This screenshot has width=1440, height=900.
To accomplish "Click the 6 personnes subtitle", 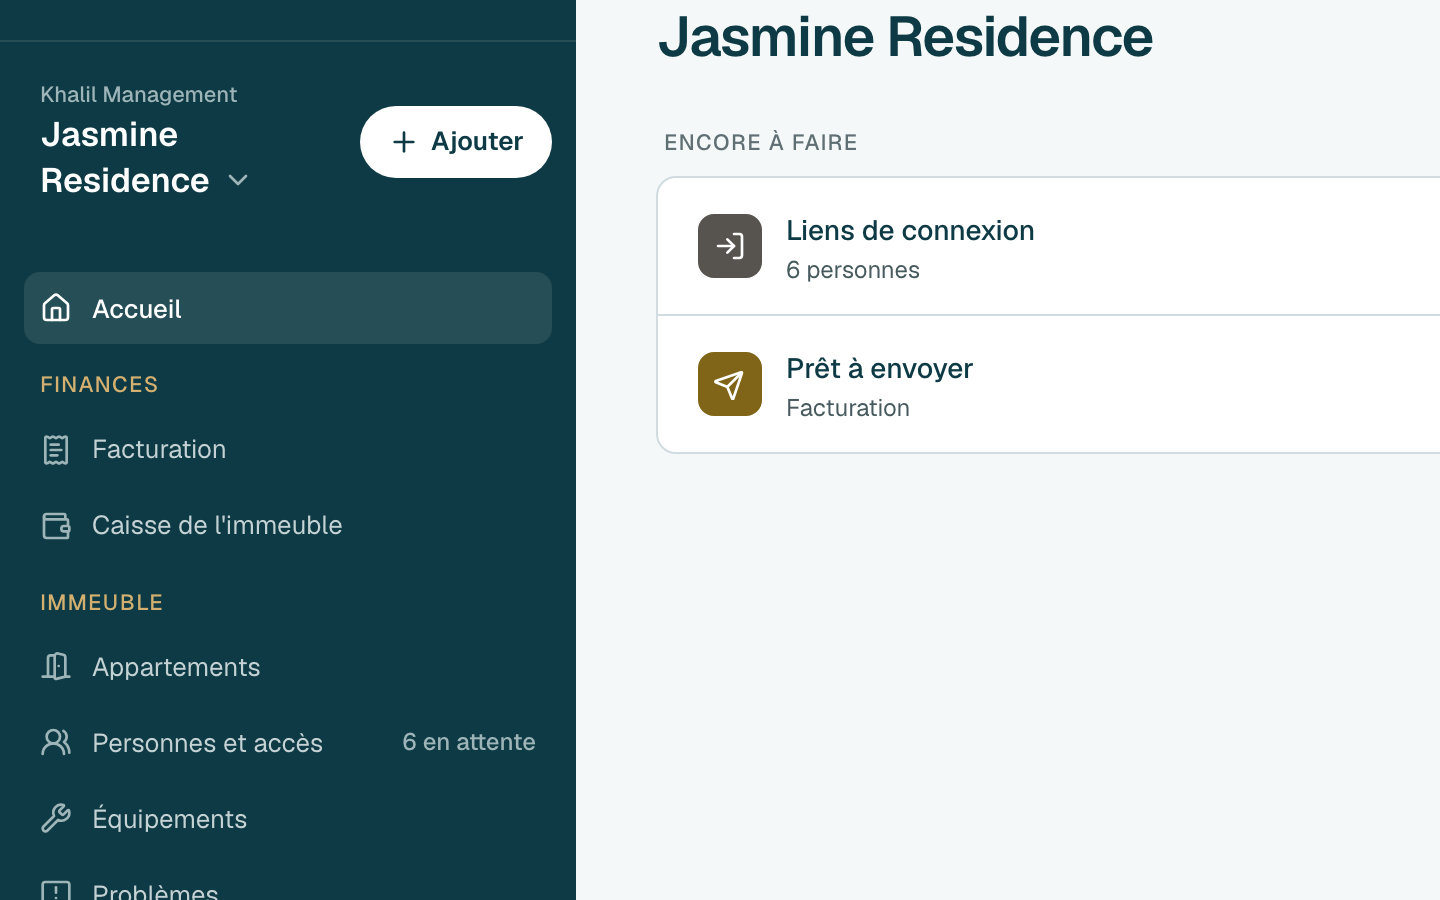I will 853,270.
